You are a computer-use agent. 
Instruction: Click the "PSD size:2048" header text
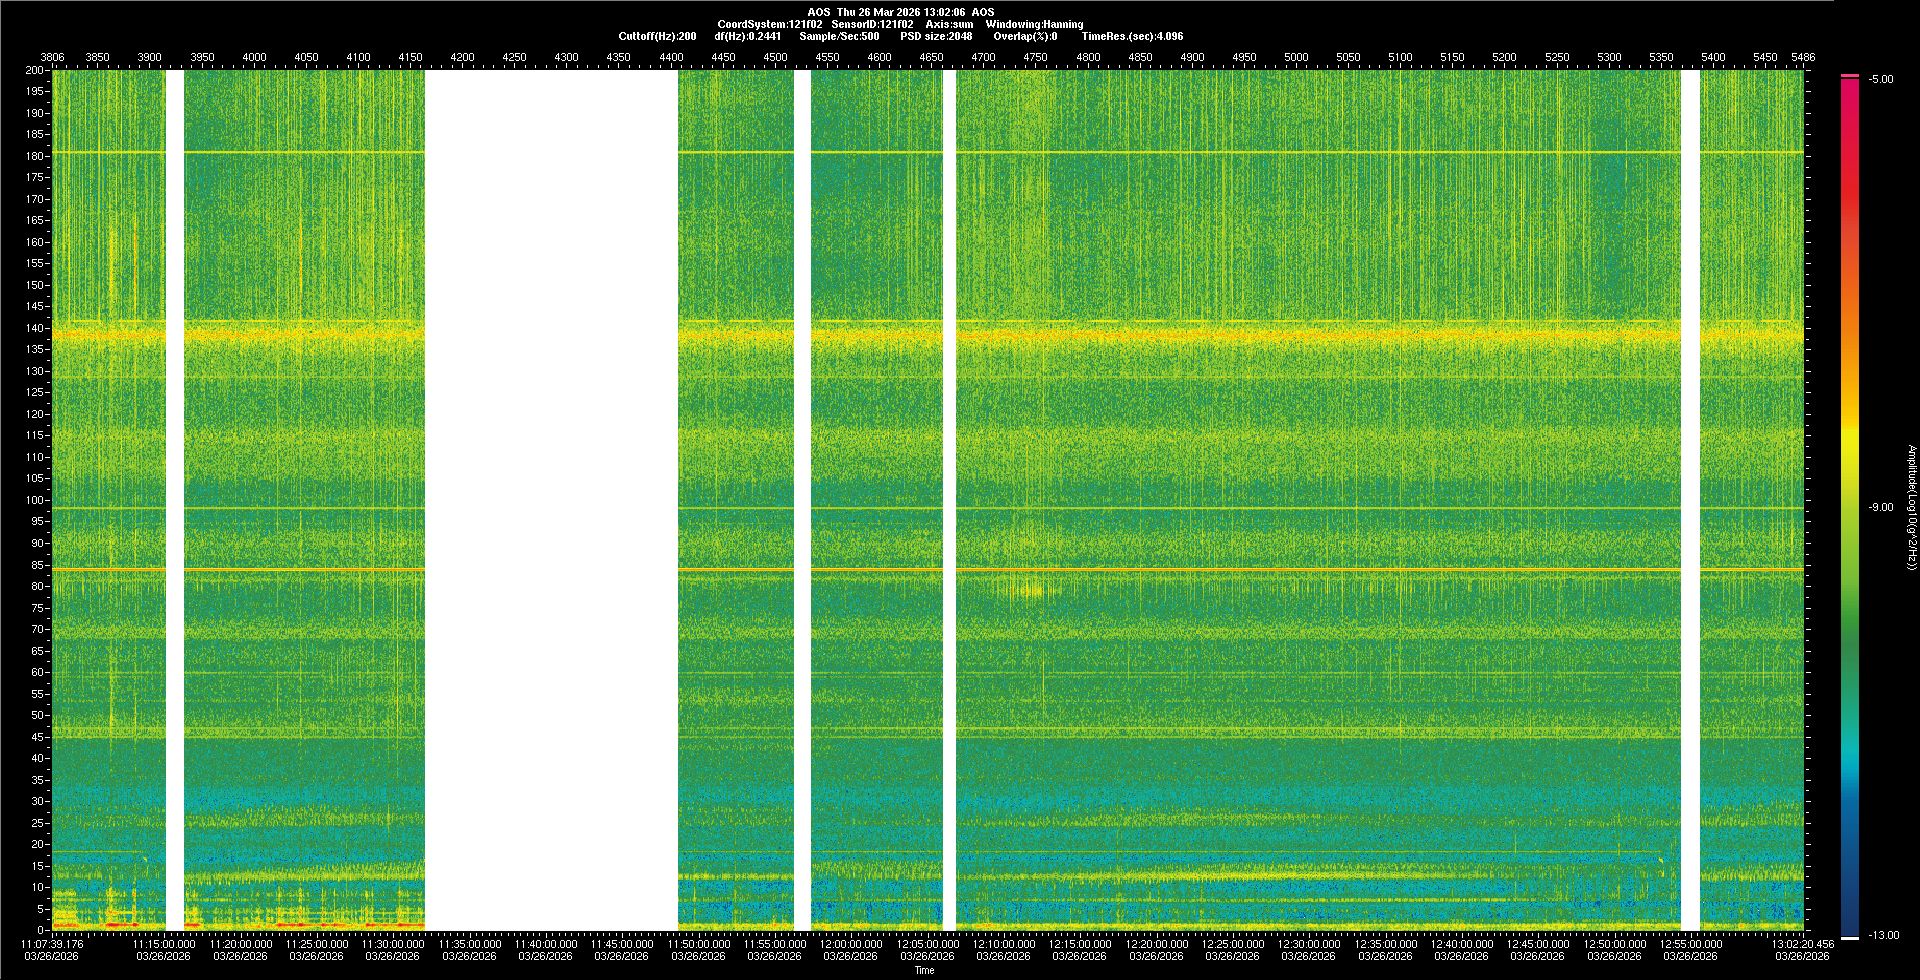(x=936, y=36)
